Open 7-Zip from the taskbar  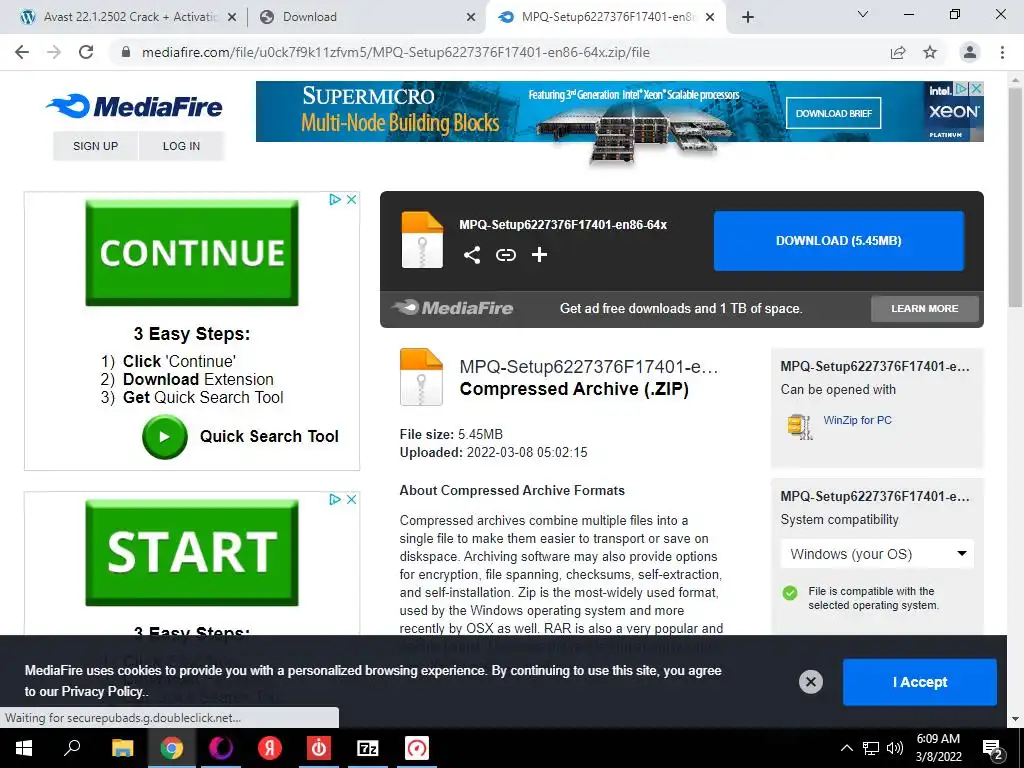pos(368,748)
